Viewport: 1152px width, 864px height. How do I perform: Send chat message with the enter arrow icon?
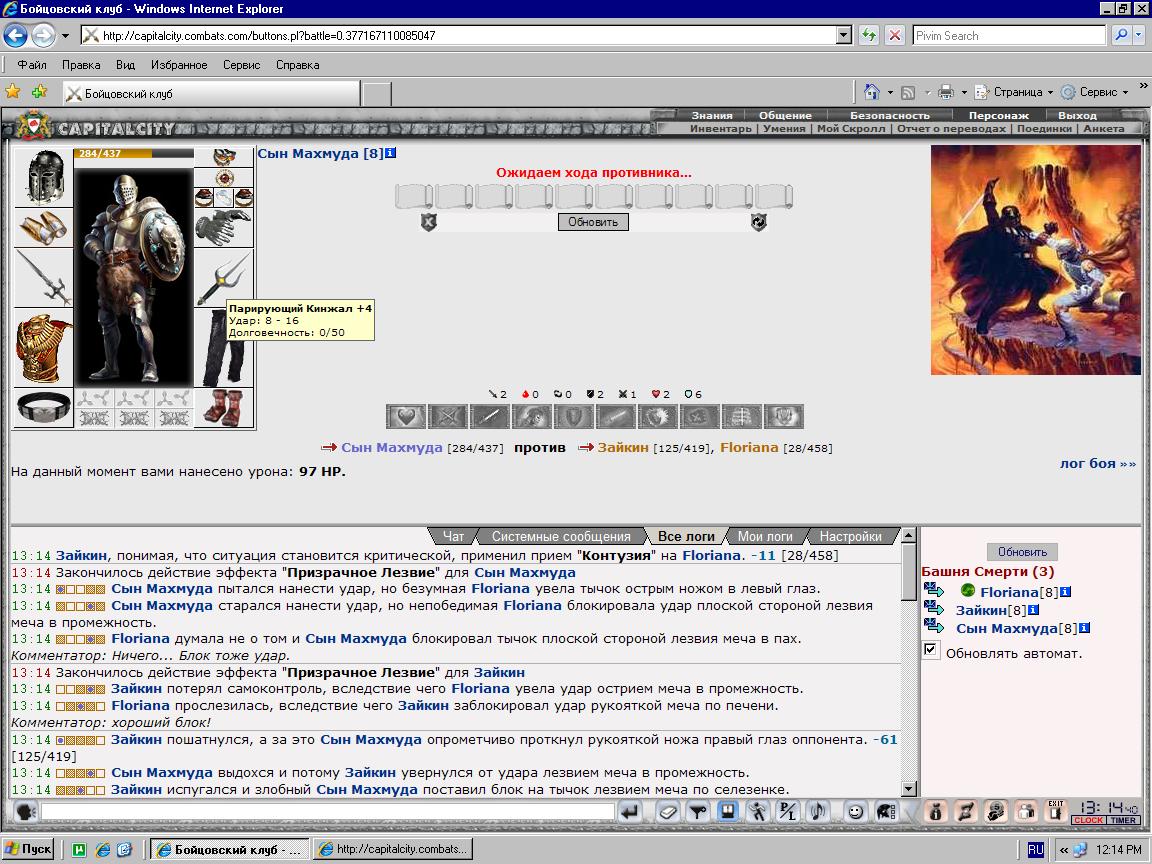pyautogui.click(x=630, y=812)
